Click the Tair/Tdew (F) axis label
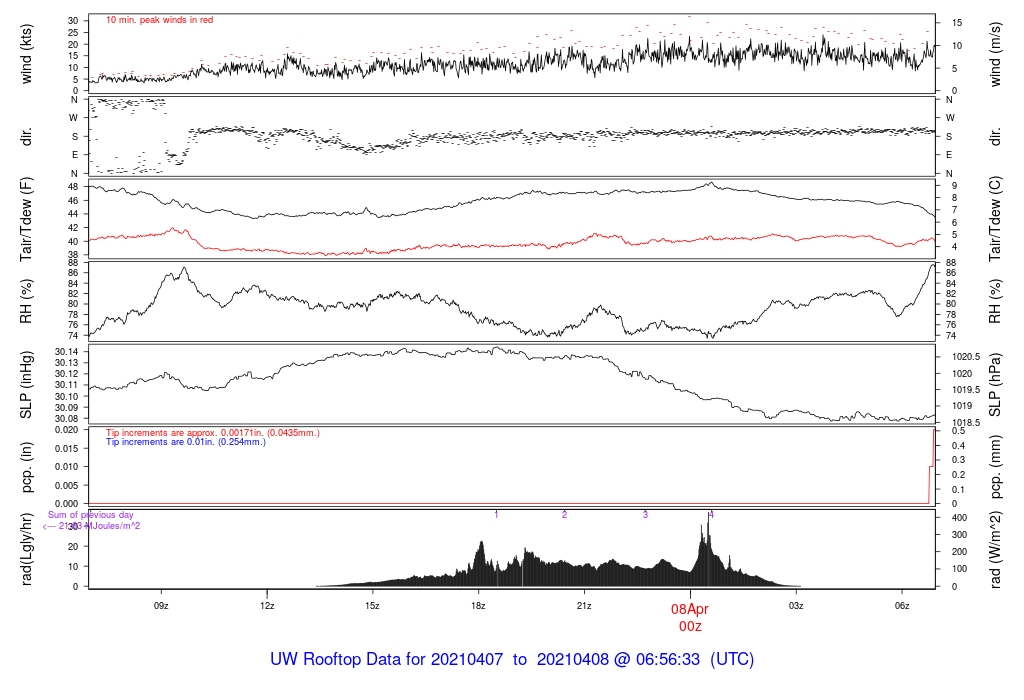This screenshot has height=700, width=1024. (x=26, y=219)
